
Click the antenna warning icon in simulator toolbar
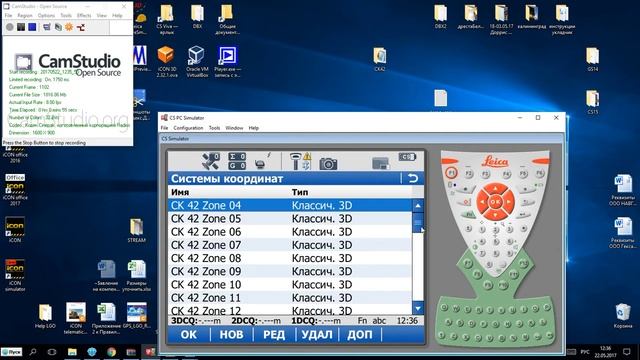pos(301,161)
